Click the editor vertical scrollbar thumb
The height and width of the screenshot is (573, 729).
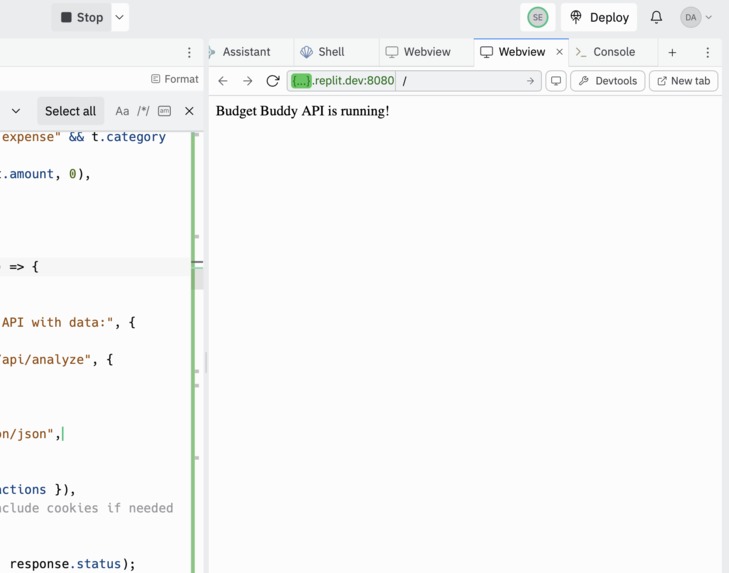pos(197,278)
